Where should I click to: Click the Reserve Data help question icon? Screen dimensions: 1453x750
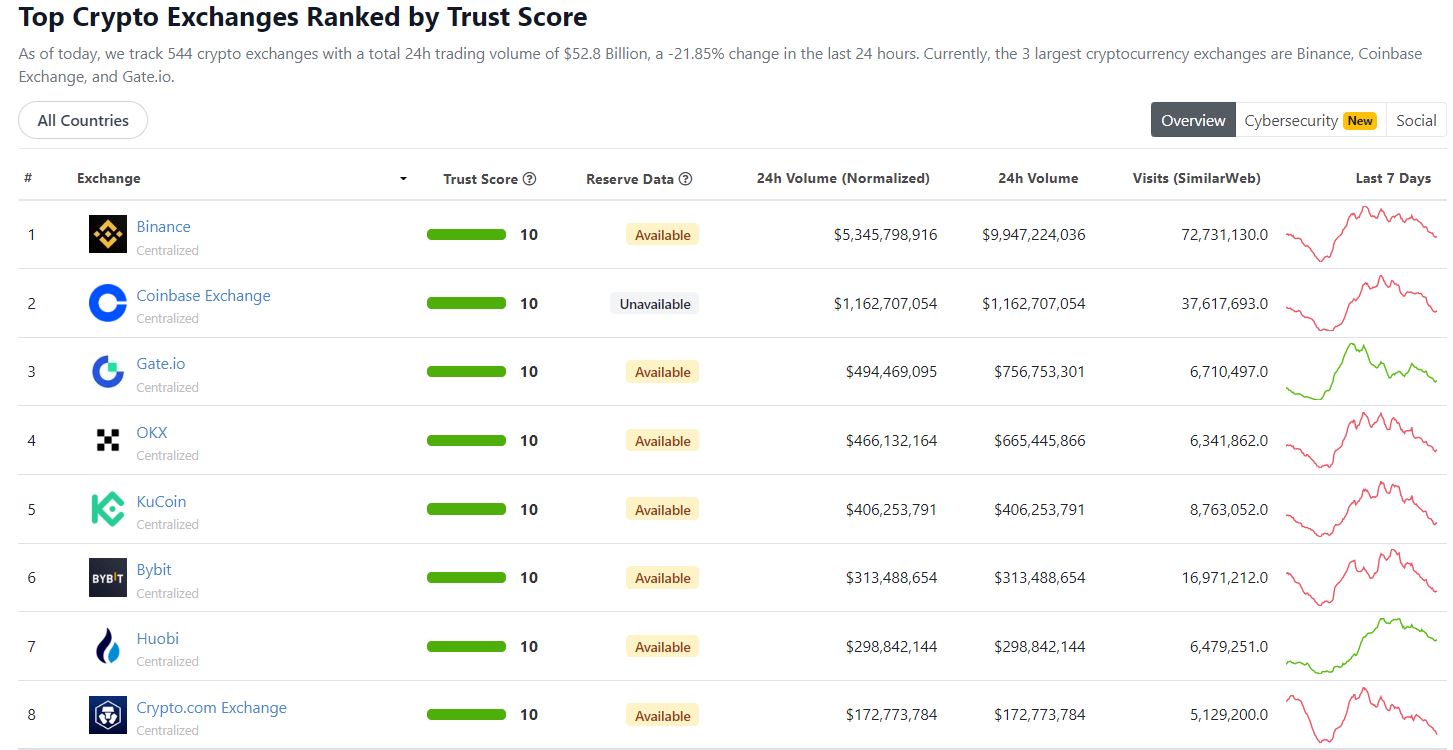[x=685, y=179]
